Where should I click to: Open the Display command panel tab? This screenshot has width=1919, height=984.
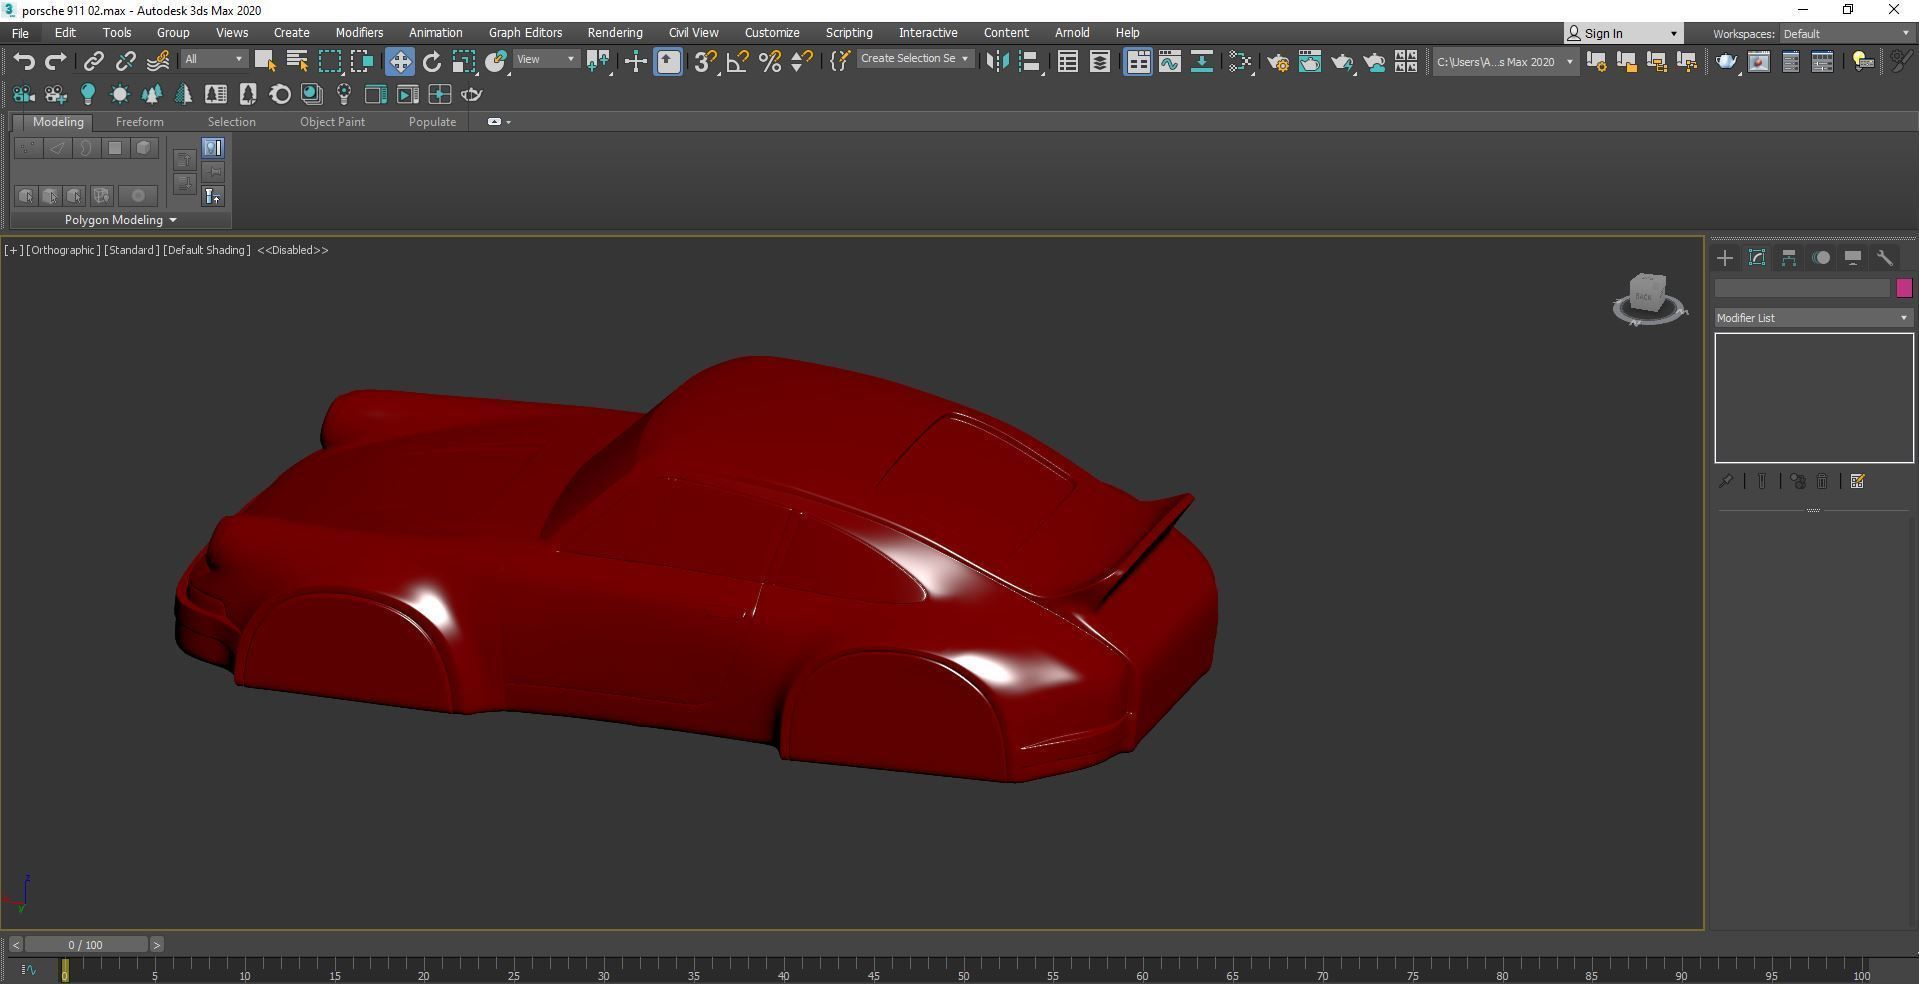point(1853,258)
